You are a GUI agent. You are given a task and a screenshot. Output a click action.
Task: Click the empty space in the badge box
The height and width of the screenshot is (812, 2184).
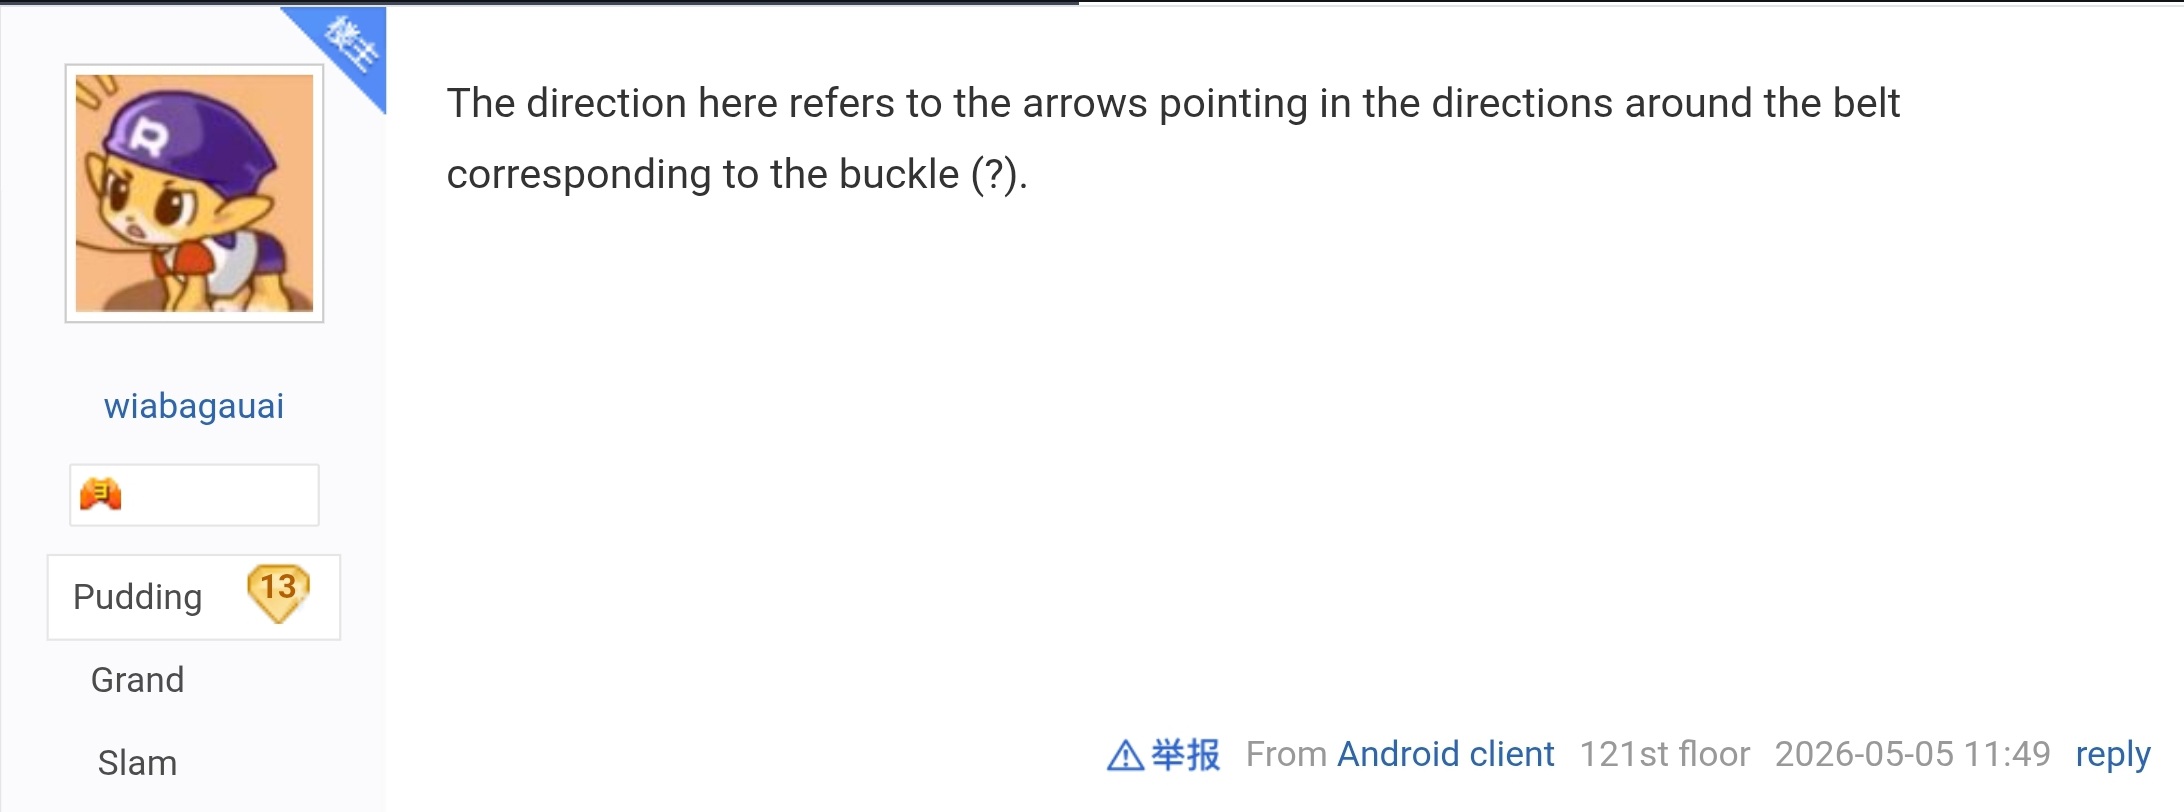(220, 495)
